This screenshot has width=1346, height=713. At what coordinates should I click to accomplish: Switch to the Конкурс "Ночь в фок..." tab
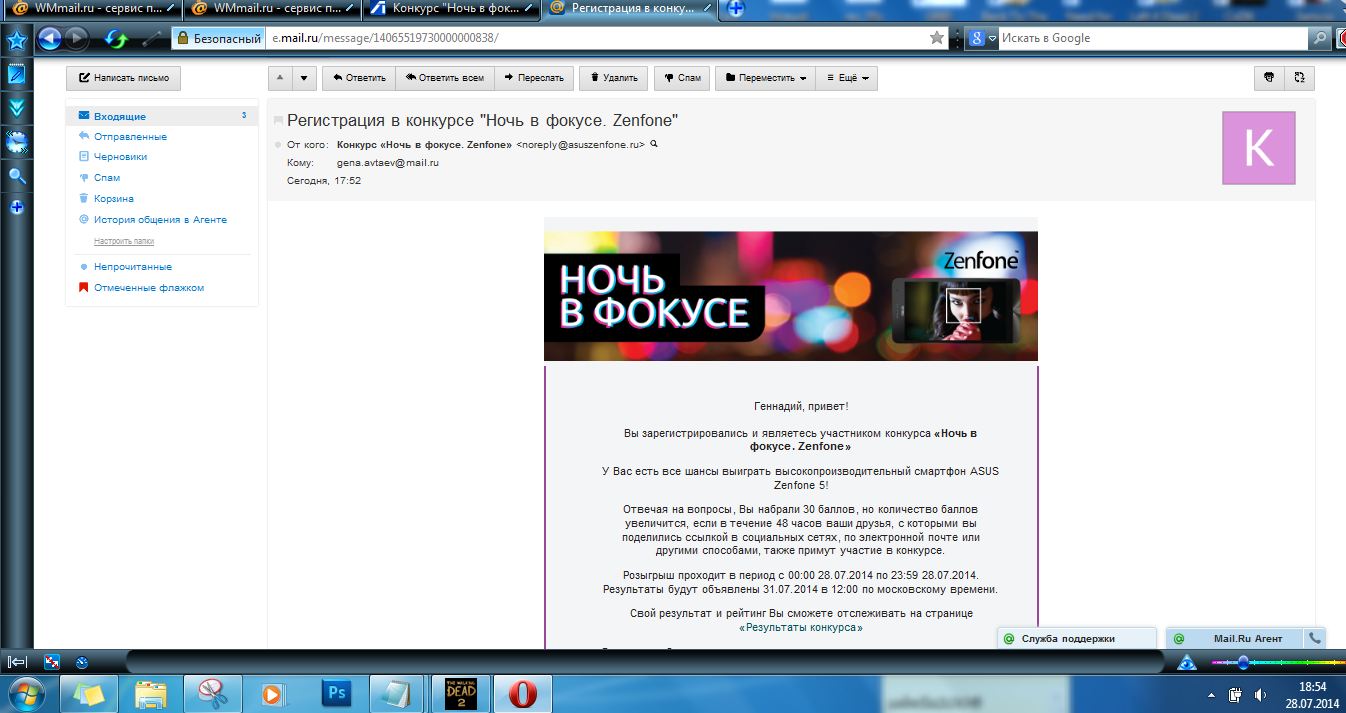(x=450, y=9)
